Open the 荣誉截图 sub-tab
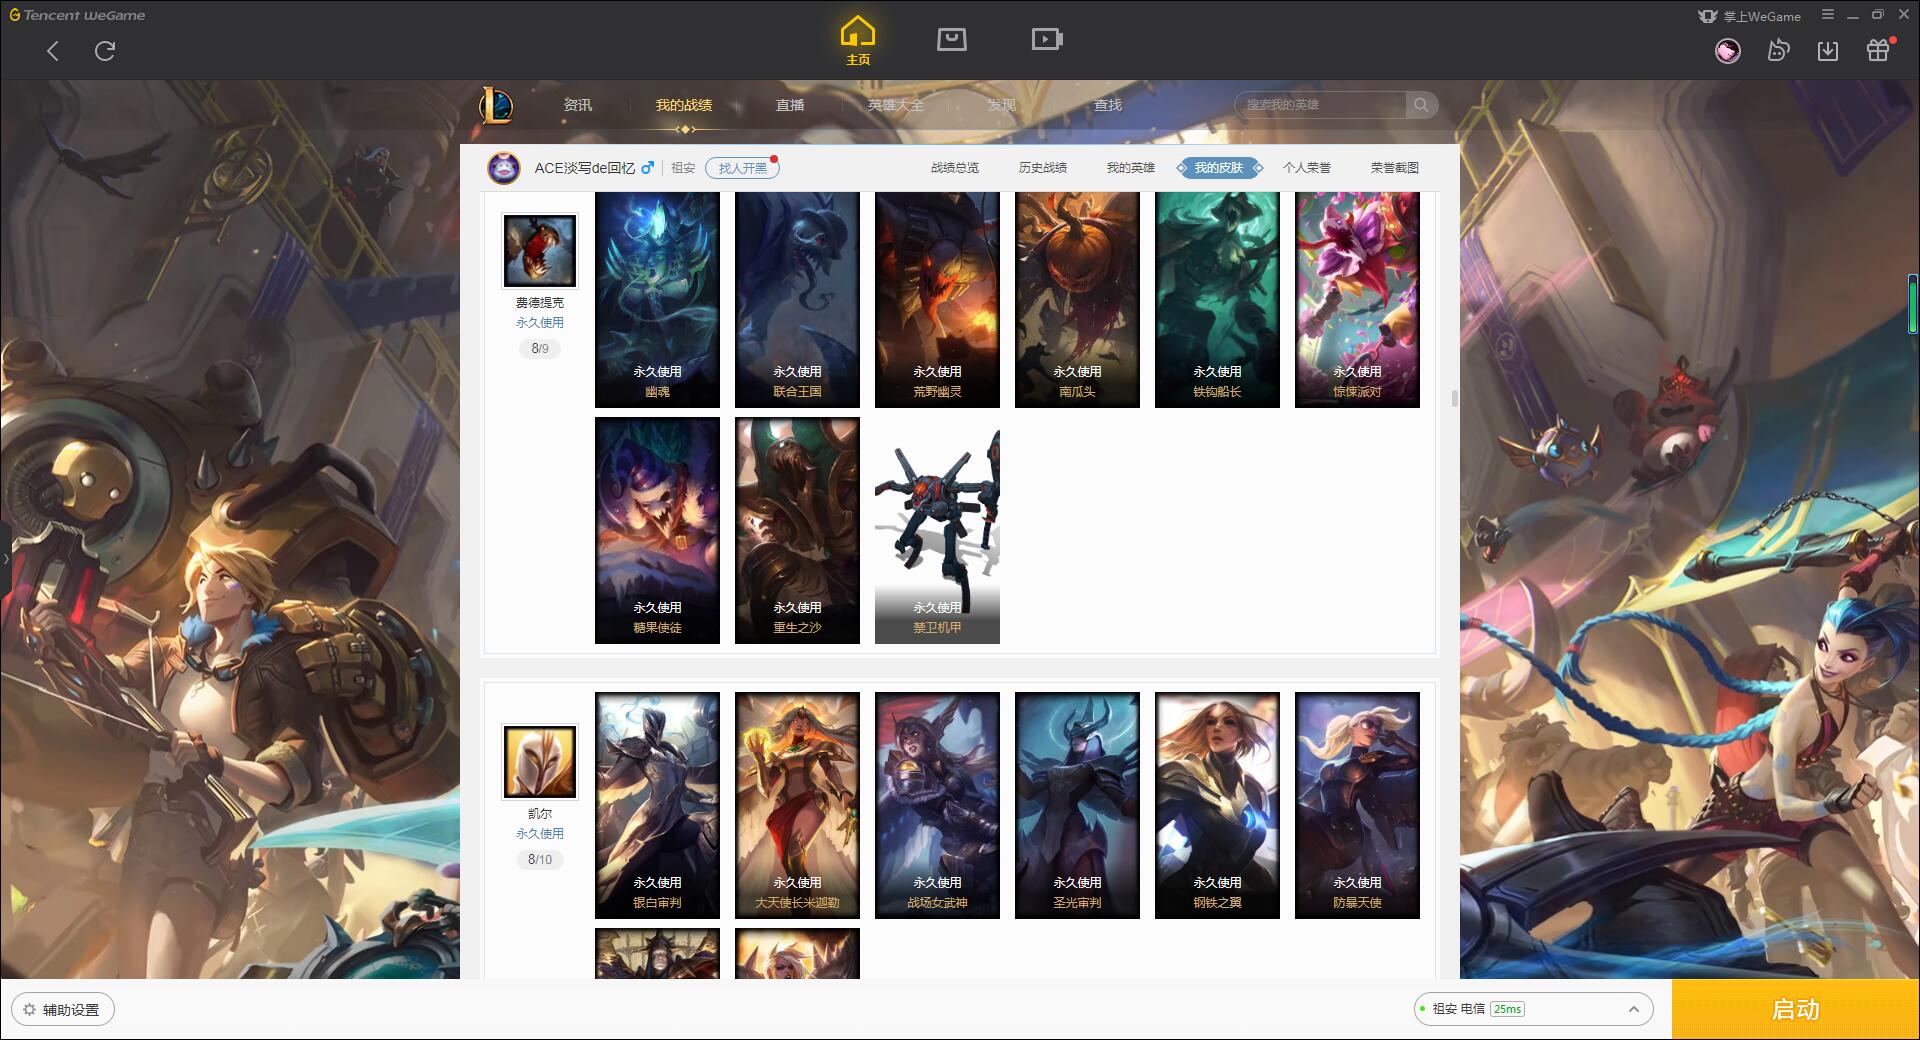The image size is (1920, 1040). 1395,168
